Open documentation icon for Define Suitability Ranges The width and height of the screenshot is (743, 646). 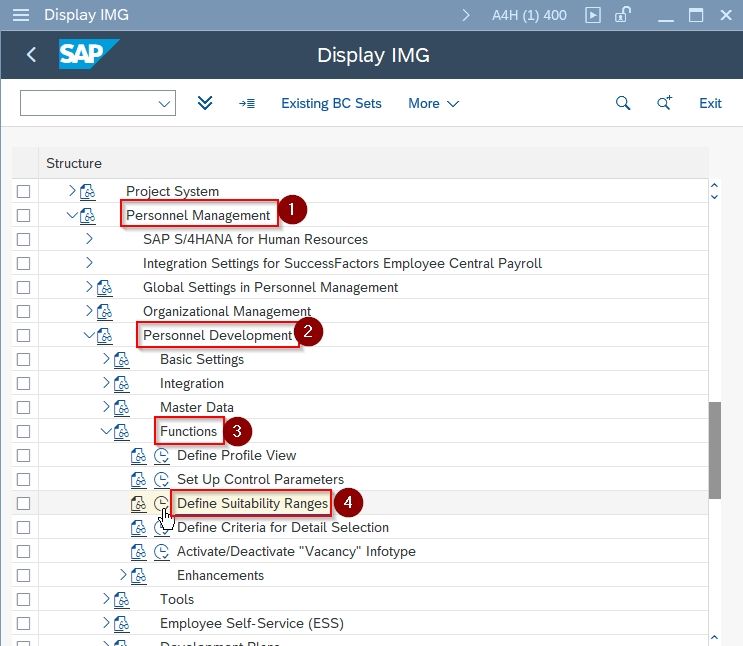coord(138,504)
